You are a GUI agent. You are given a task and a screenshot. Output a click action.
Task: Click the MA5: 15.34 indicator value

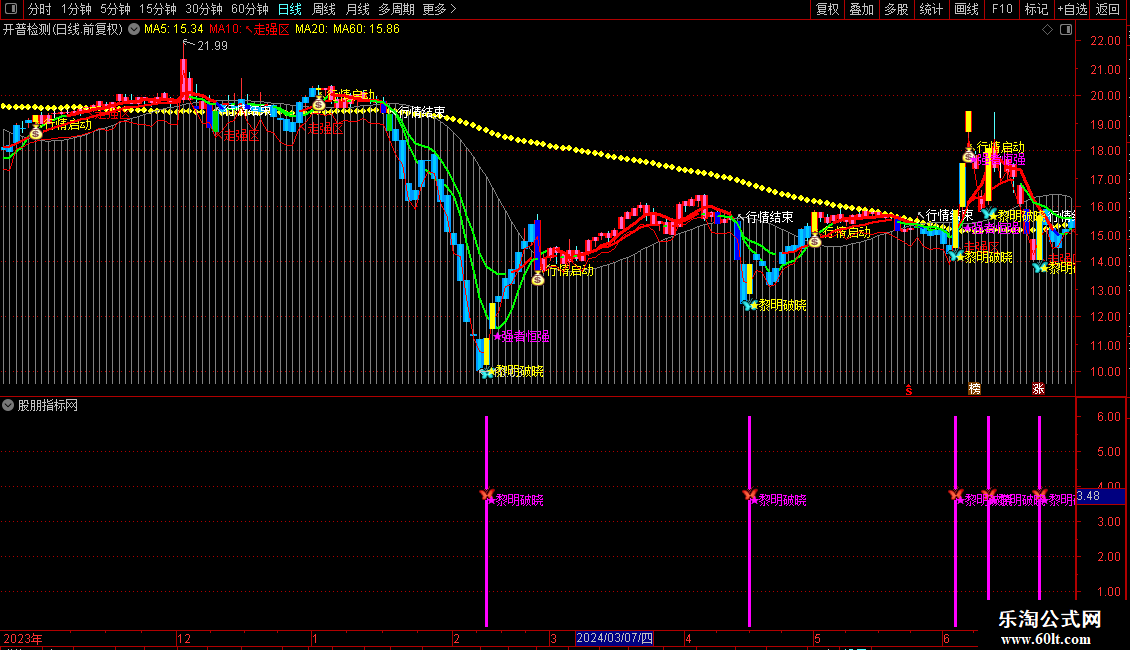click(174, 30)
